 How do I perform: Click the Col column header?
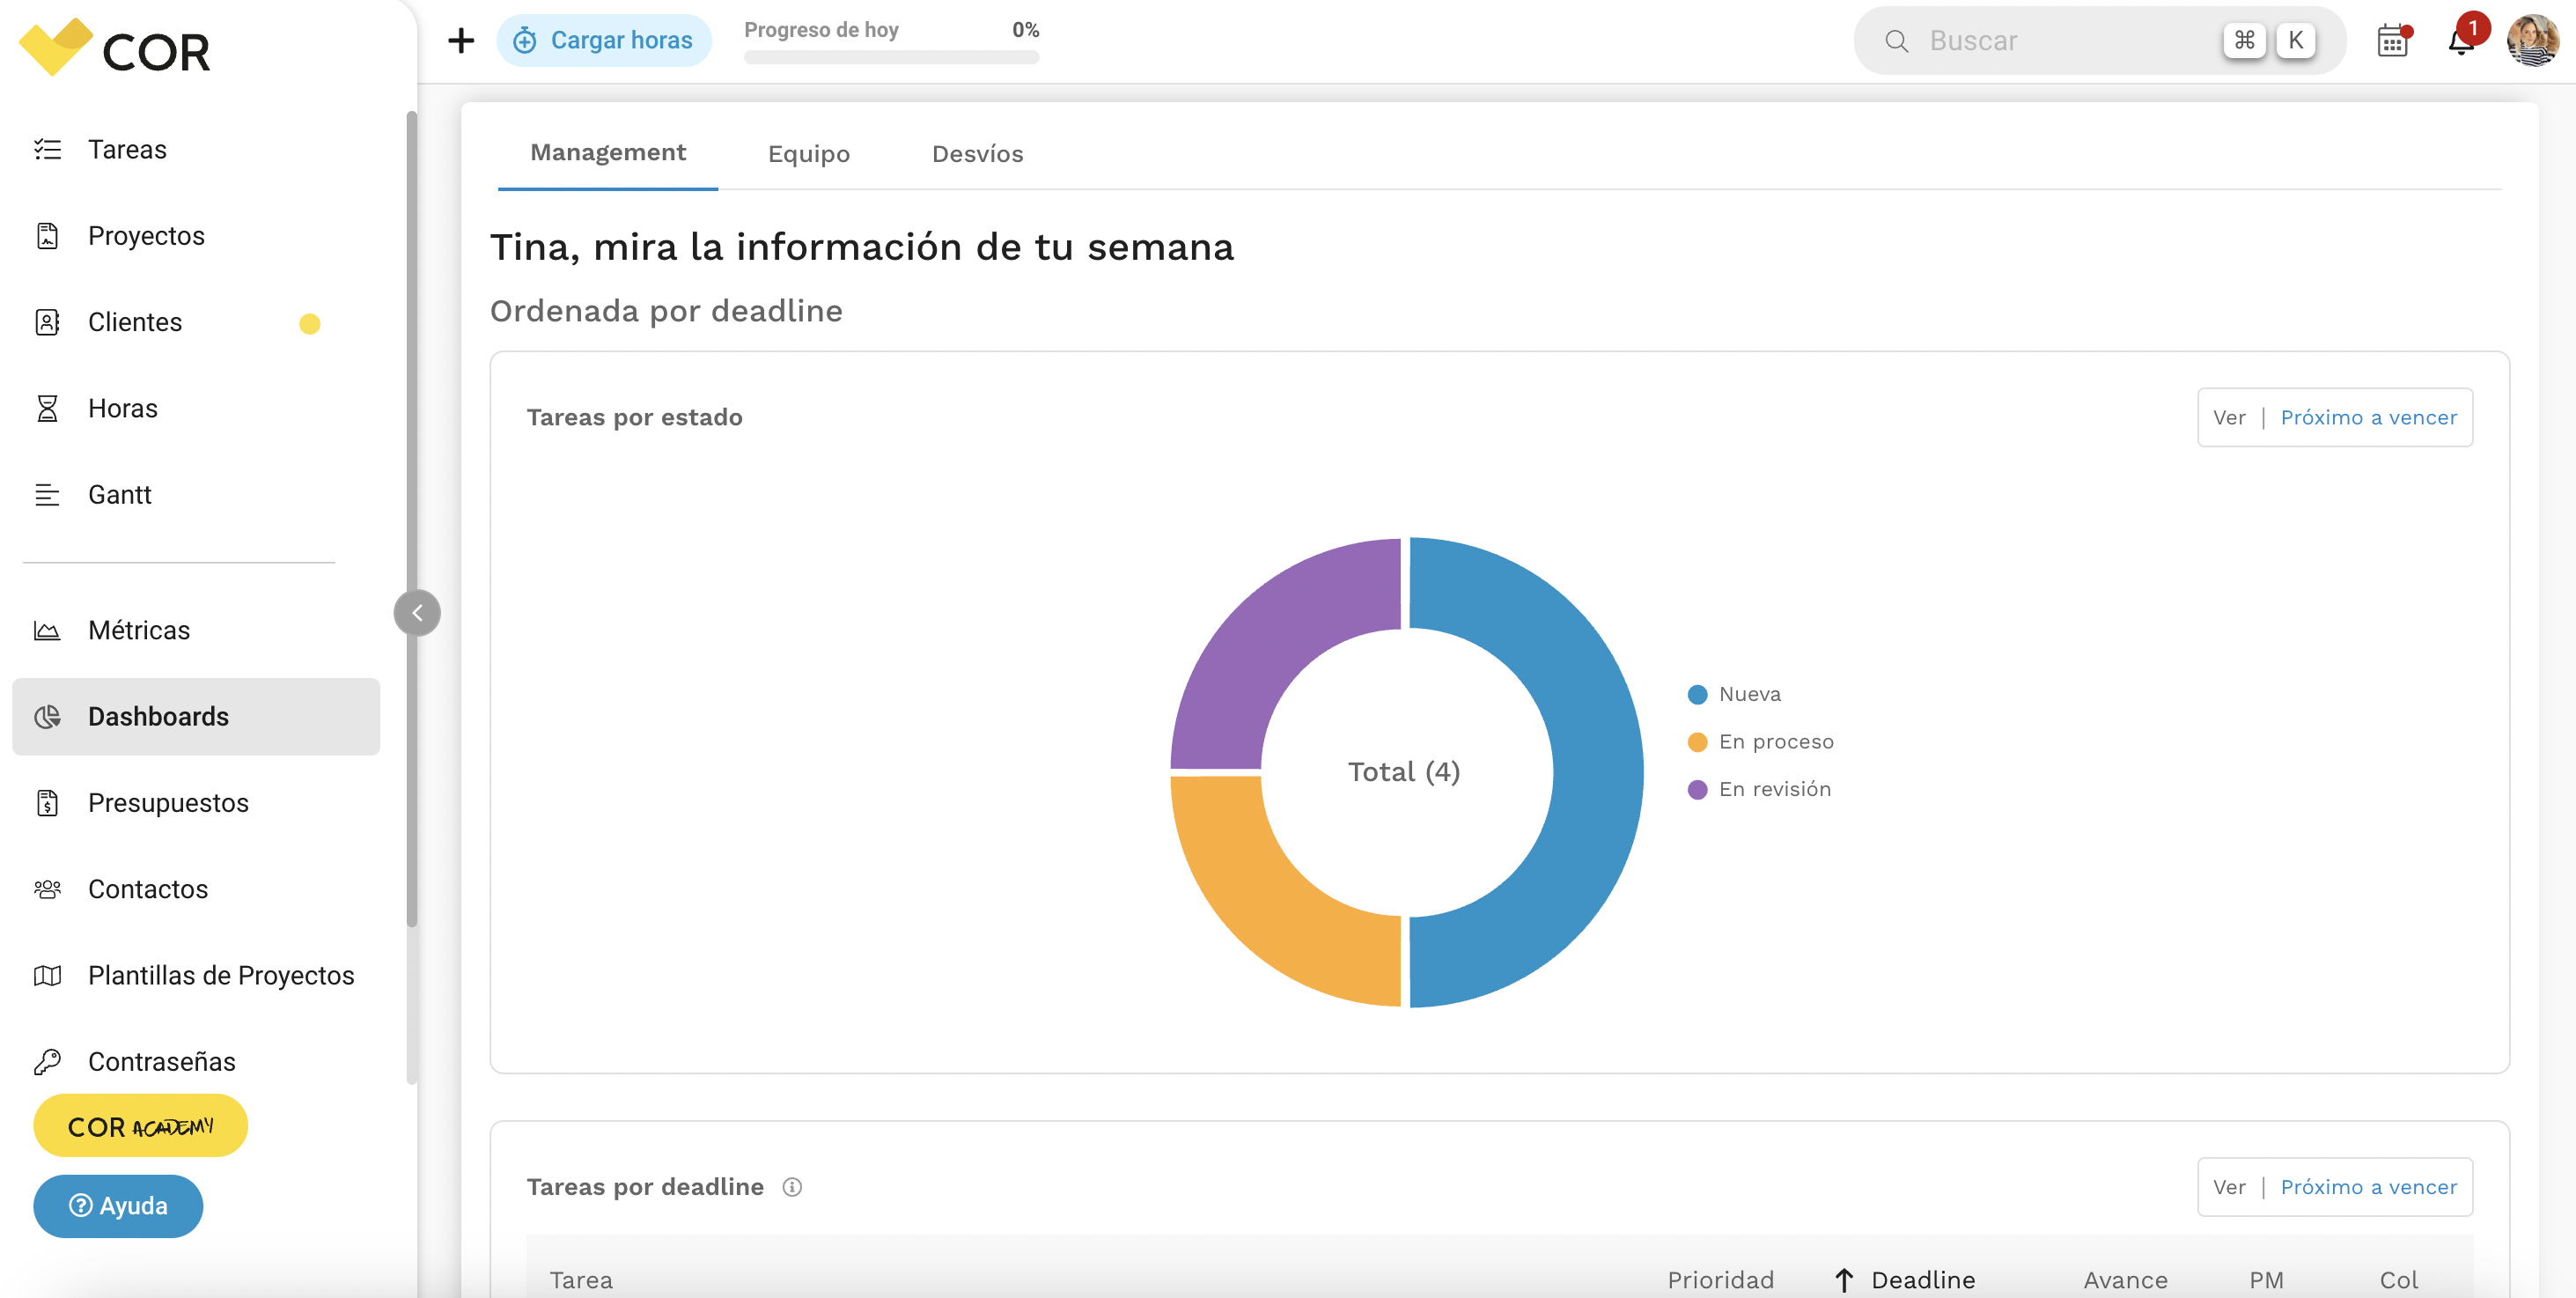[x=2398, y=1280]
